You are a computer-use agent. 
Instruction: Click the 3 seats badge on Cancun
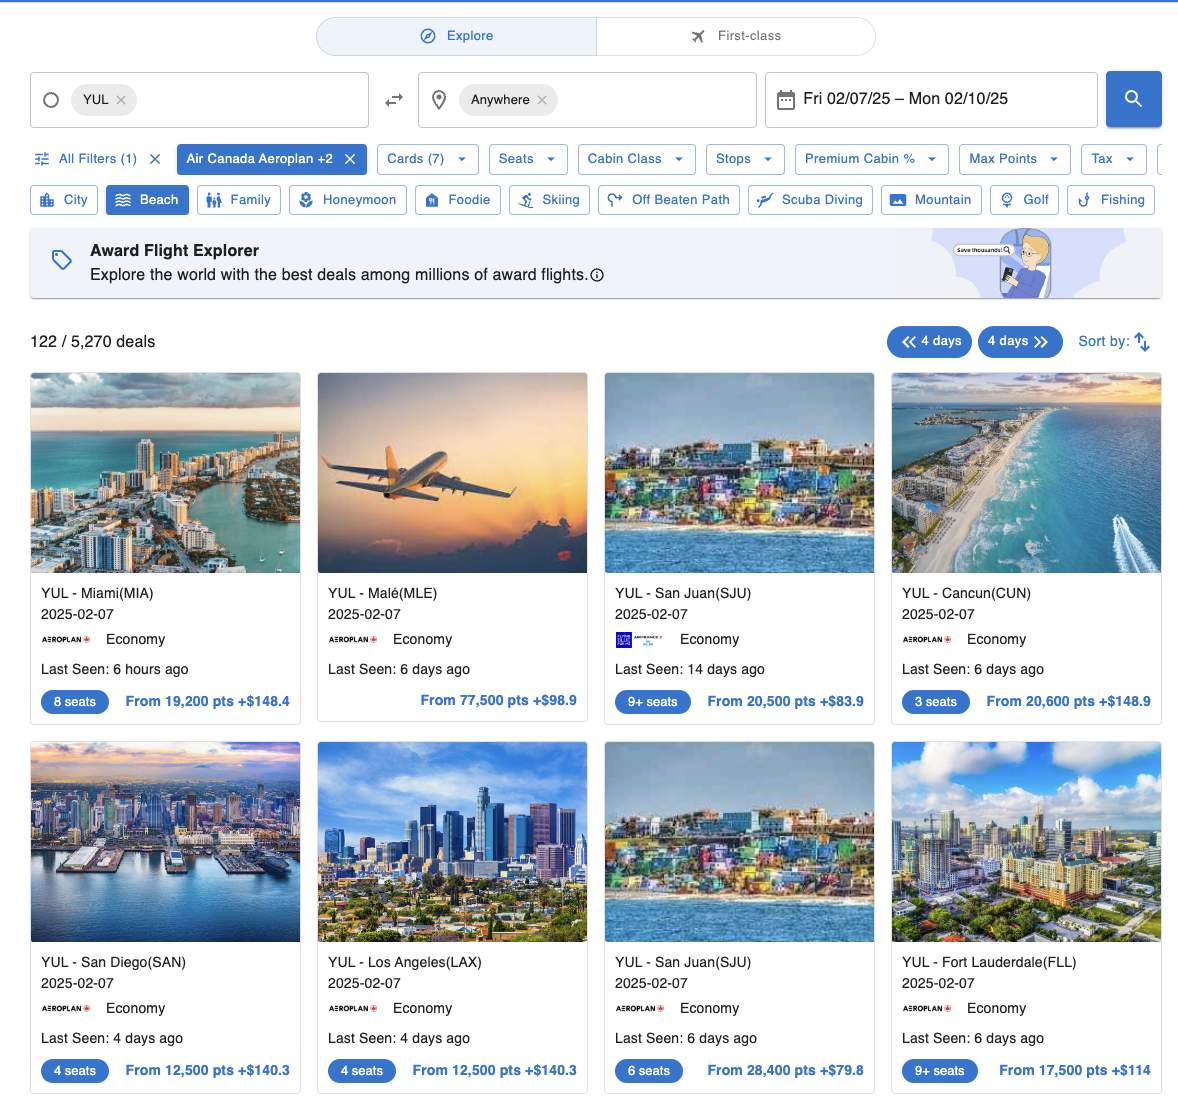point(935,702)
